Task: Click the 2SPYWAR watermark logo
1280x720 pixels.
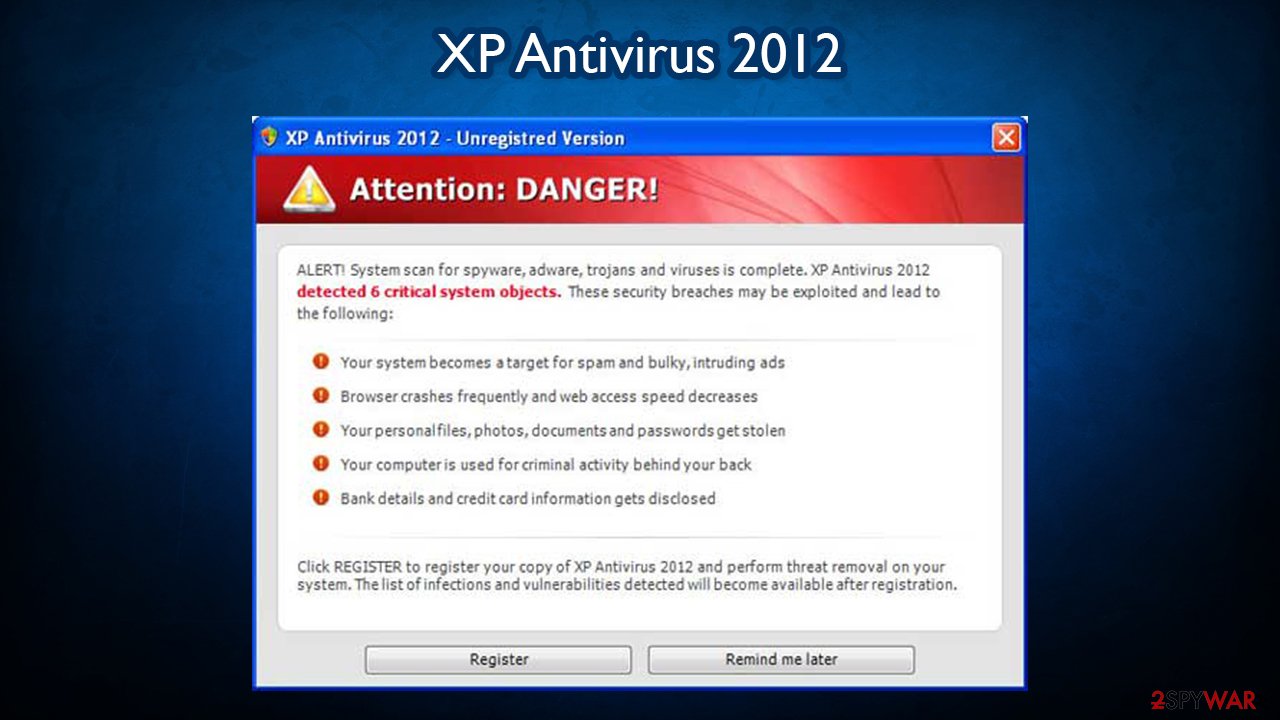Action: click(1203, 700)
